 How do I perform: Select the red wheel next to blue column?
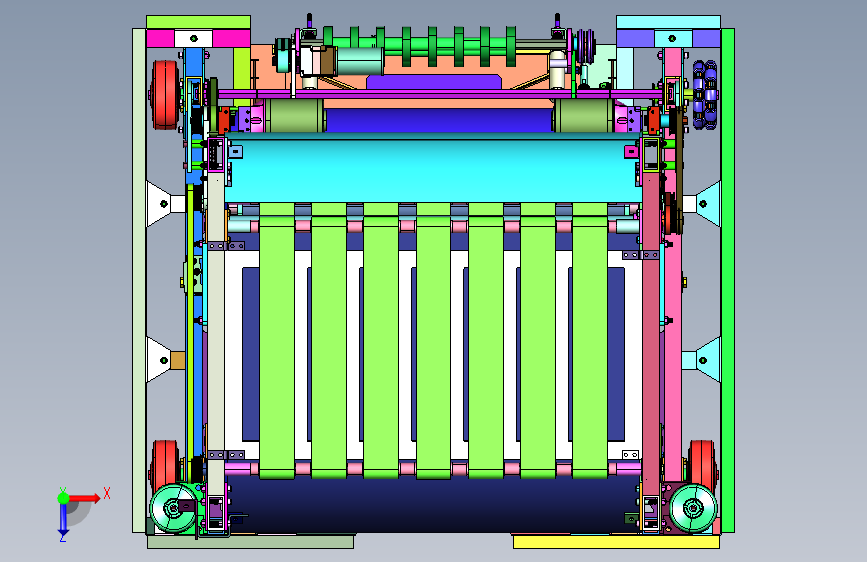pyautogui.click(x=165, y=95)
